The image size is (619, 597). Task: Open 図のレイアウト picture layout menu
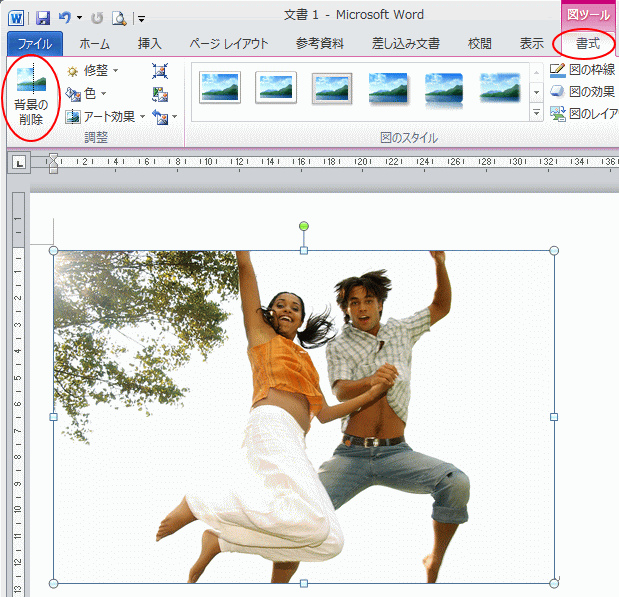584,114
